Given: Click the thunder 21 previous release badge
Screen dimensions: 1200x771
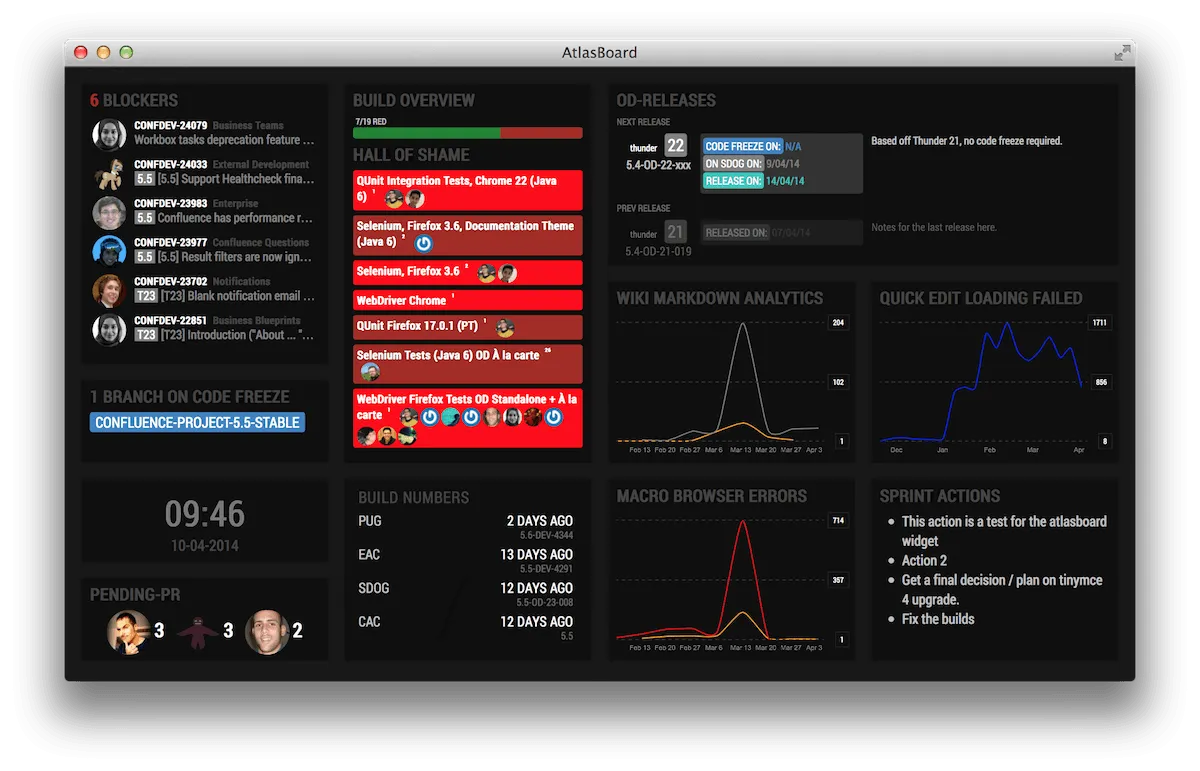Looking at the screenshot, I should point(676,232).
